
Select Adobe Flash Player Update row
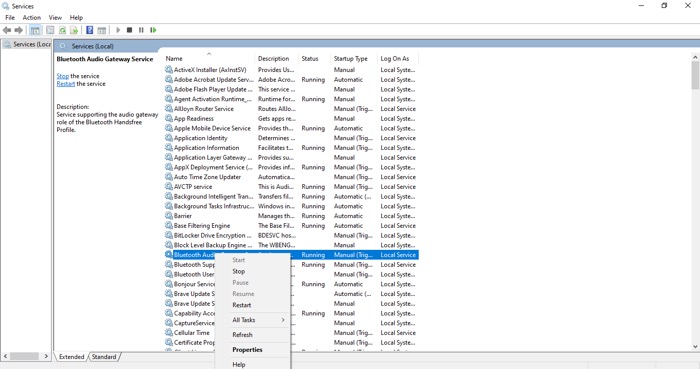291,89
